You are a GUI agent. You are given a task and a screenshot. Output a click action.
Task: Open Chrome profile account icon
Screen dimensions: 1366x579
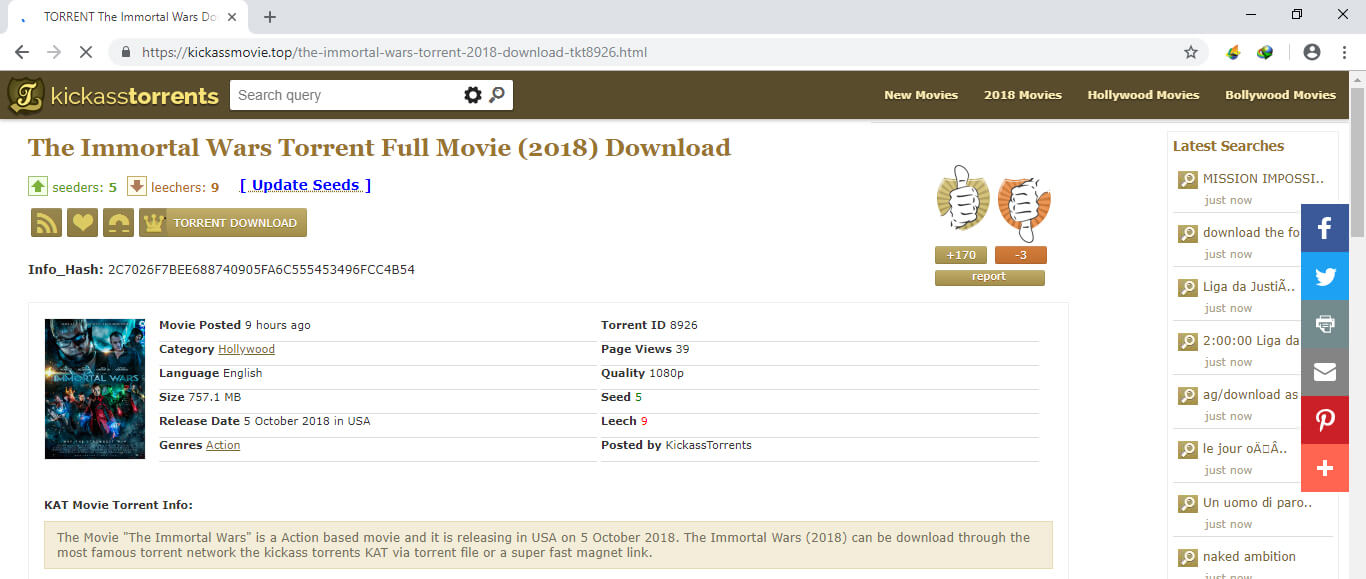click(1312, 52)
